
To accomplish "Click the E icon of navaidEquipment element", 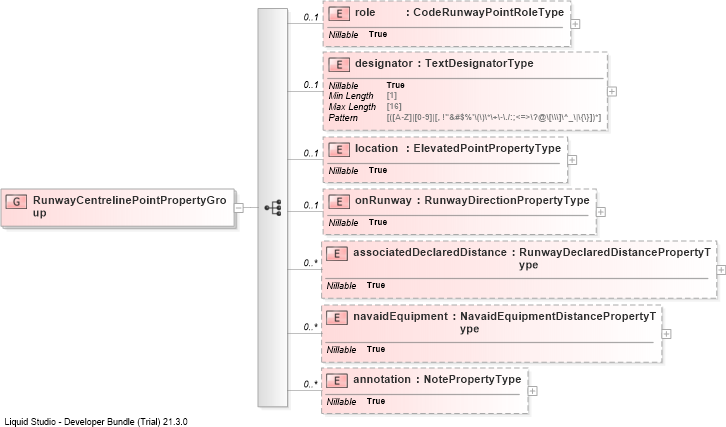I will [x=337, y=317].
